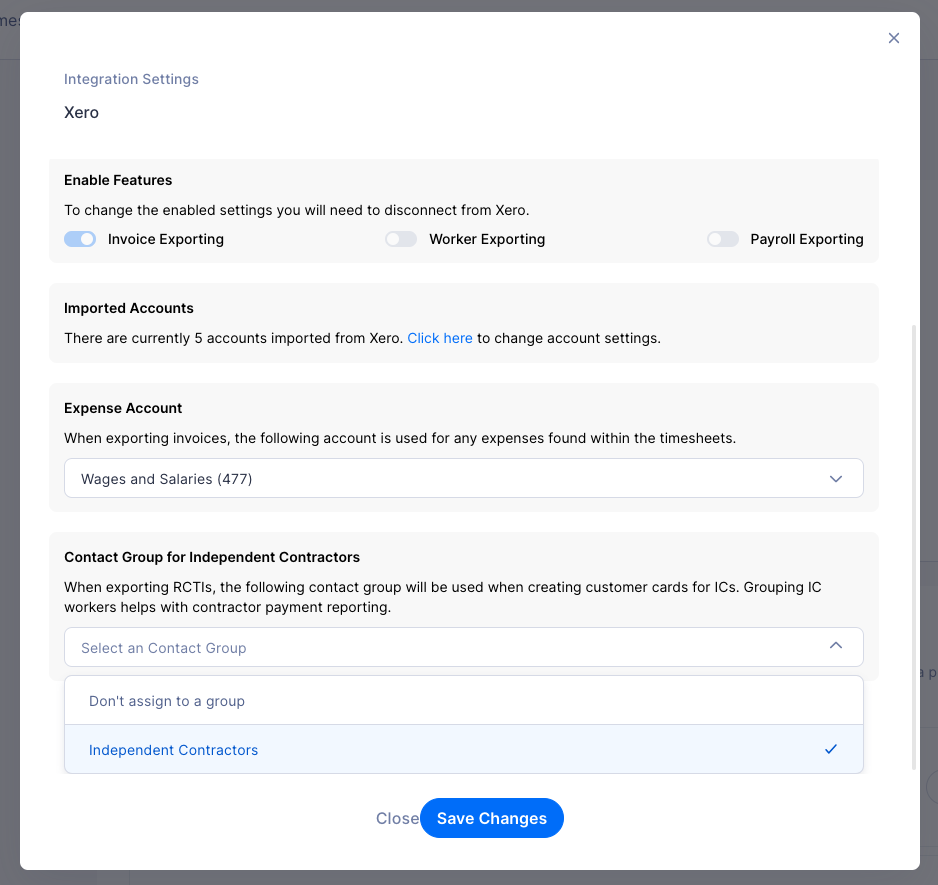The height and width of the screenshot is (885, 938).
Task: Toggle the Invoice Exporting switch
Action: tap(80, 239)
